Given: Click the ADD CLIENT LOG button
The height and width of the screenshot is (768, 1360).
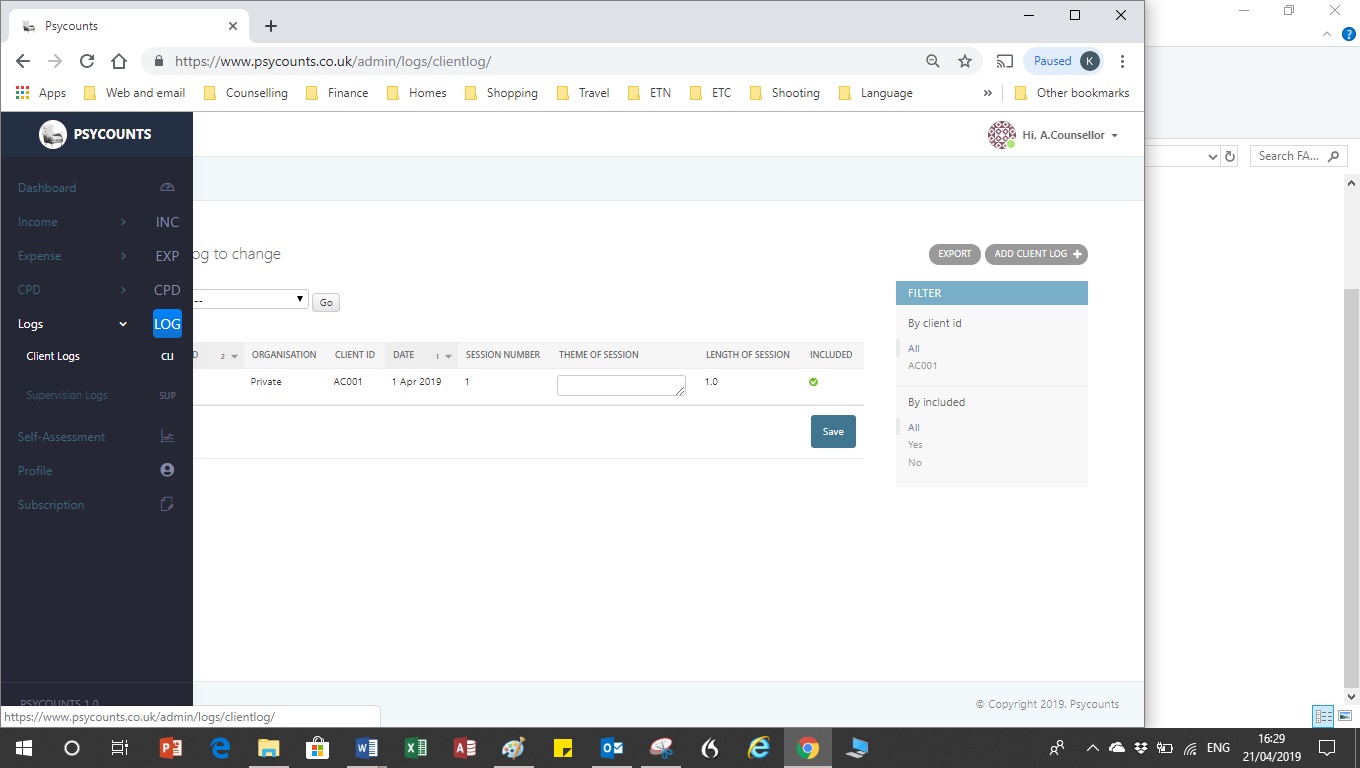Looking at the screenshot, I should click(1036, 254).
